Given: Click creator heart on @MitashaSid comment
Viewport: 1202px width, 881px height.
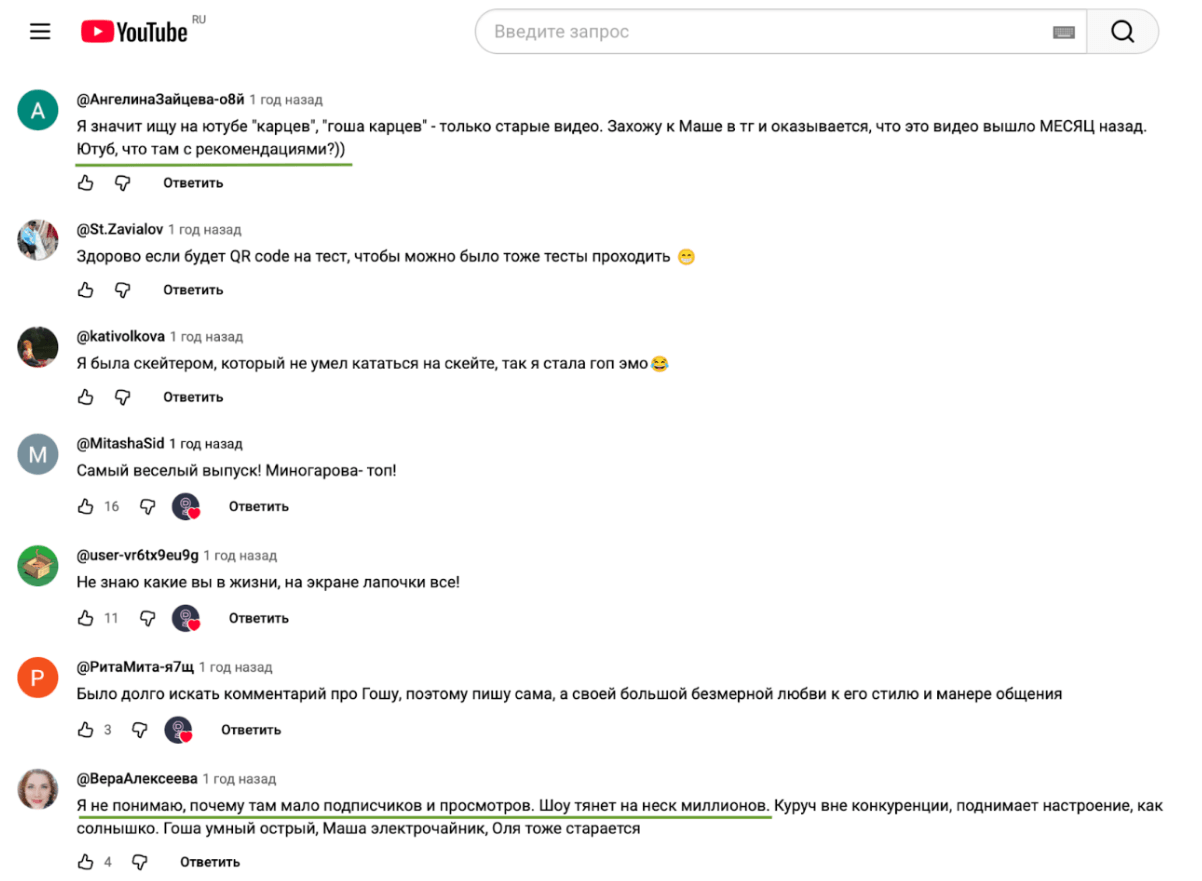Looking at the screenshot, I should point(186,507).
